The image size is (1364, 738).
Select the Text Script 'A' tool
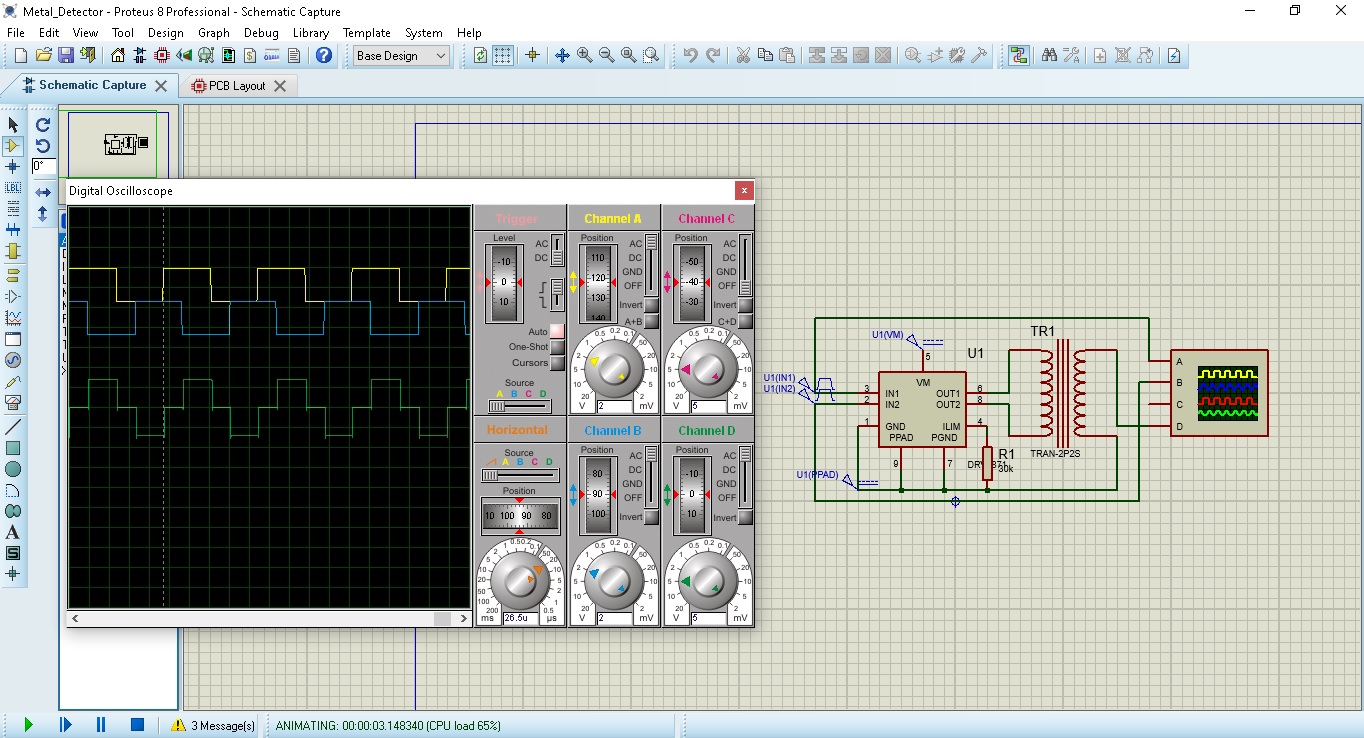[x=13, y=532]
